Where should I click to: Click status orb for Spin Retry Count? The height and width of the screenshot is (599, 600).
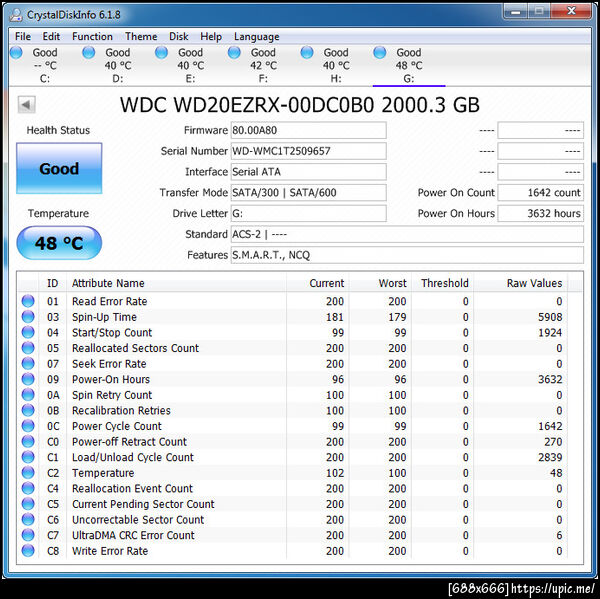(x=28, y=395)
